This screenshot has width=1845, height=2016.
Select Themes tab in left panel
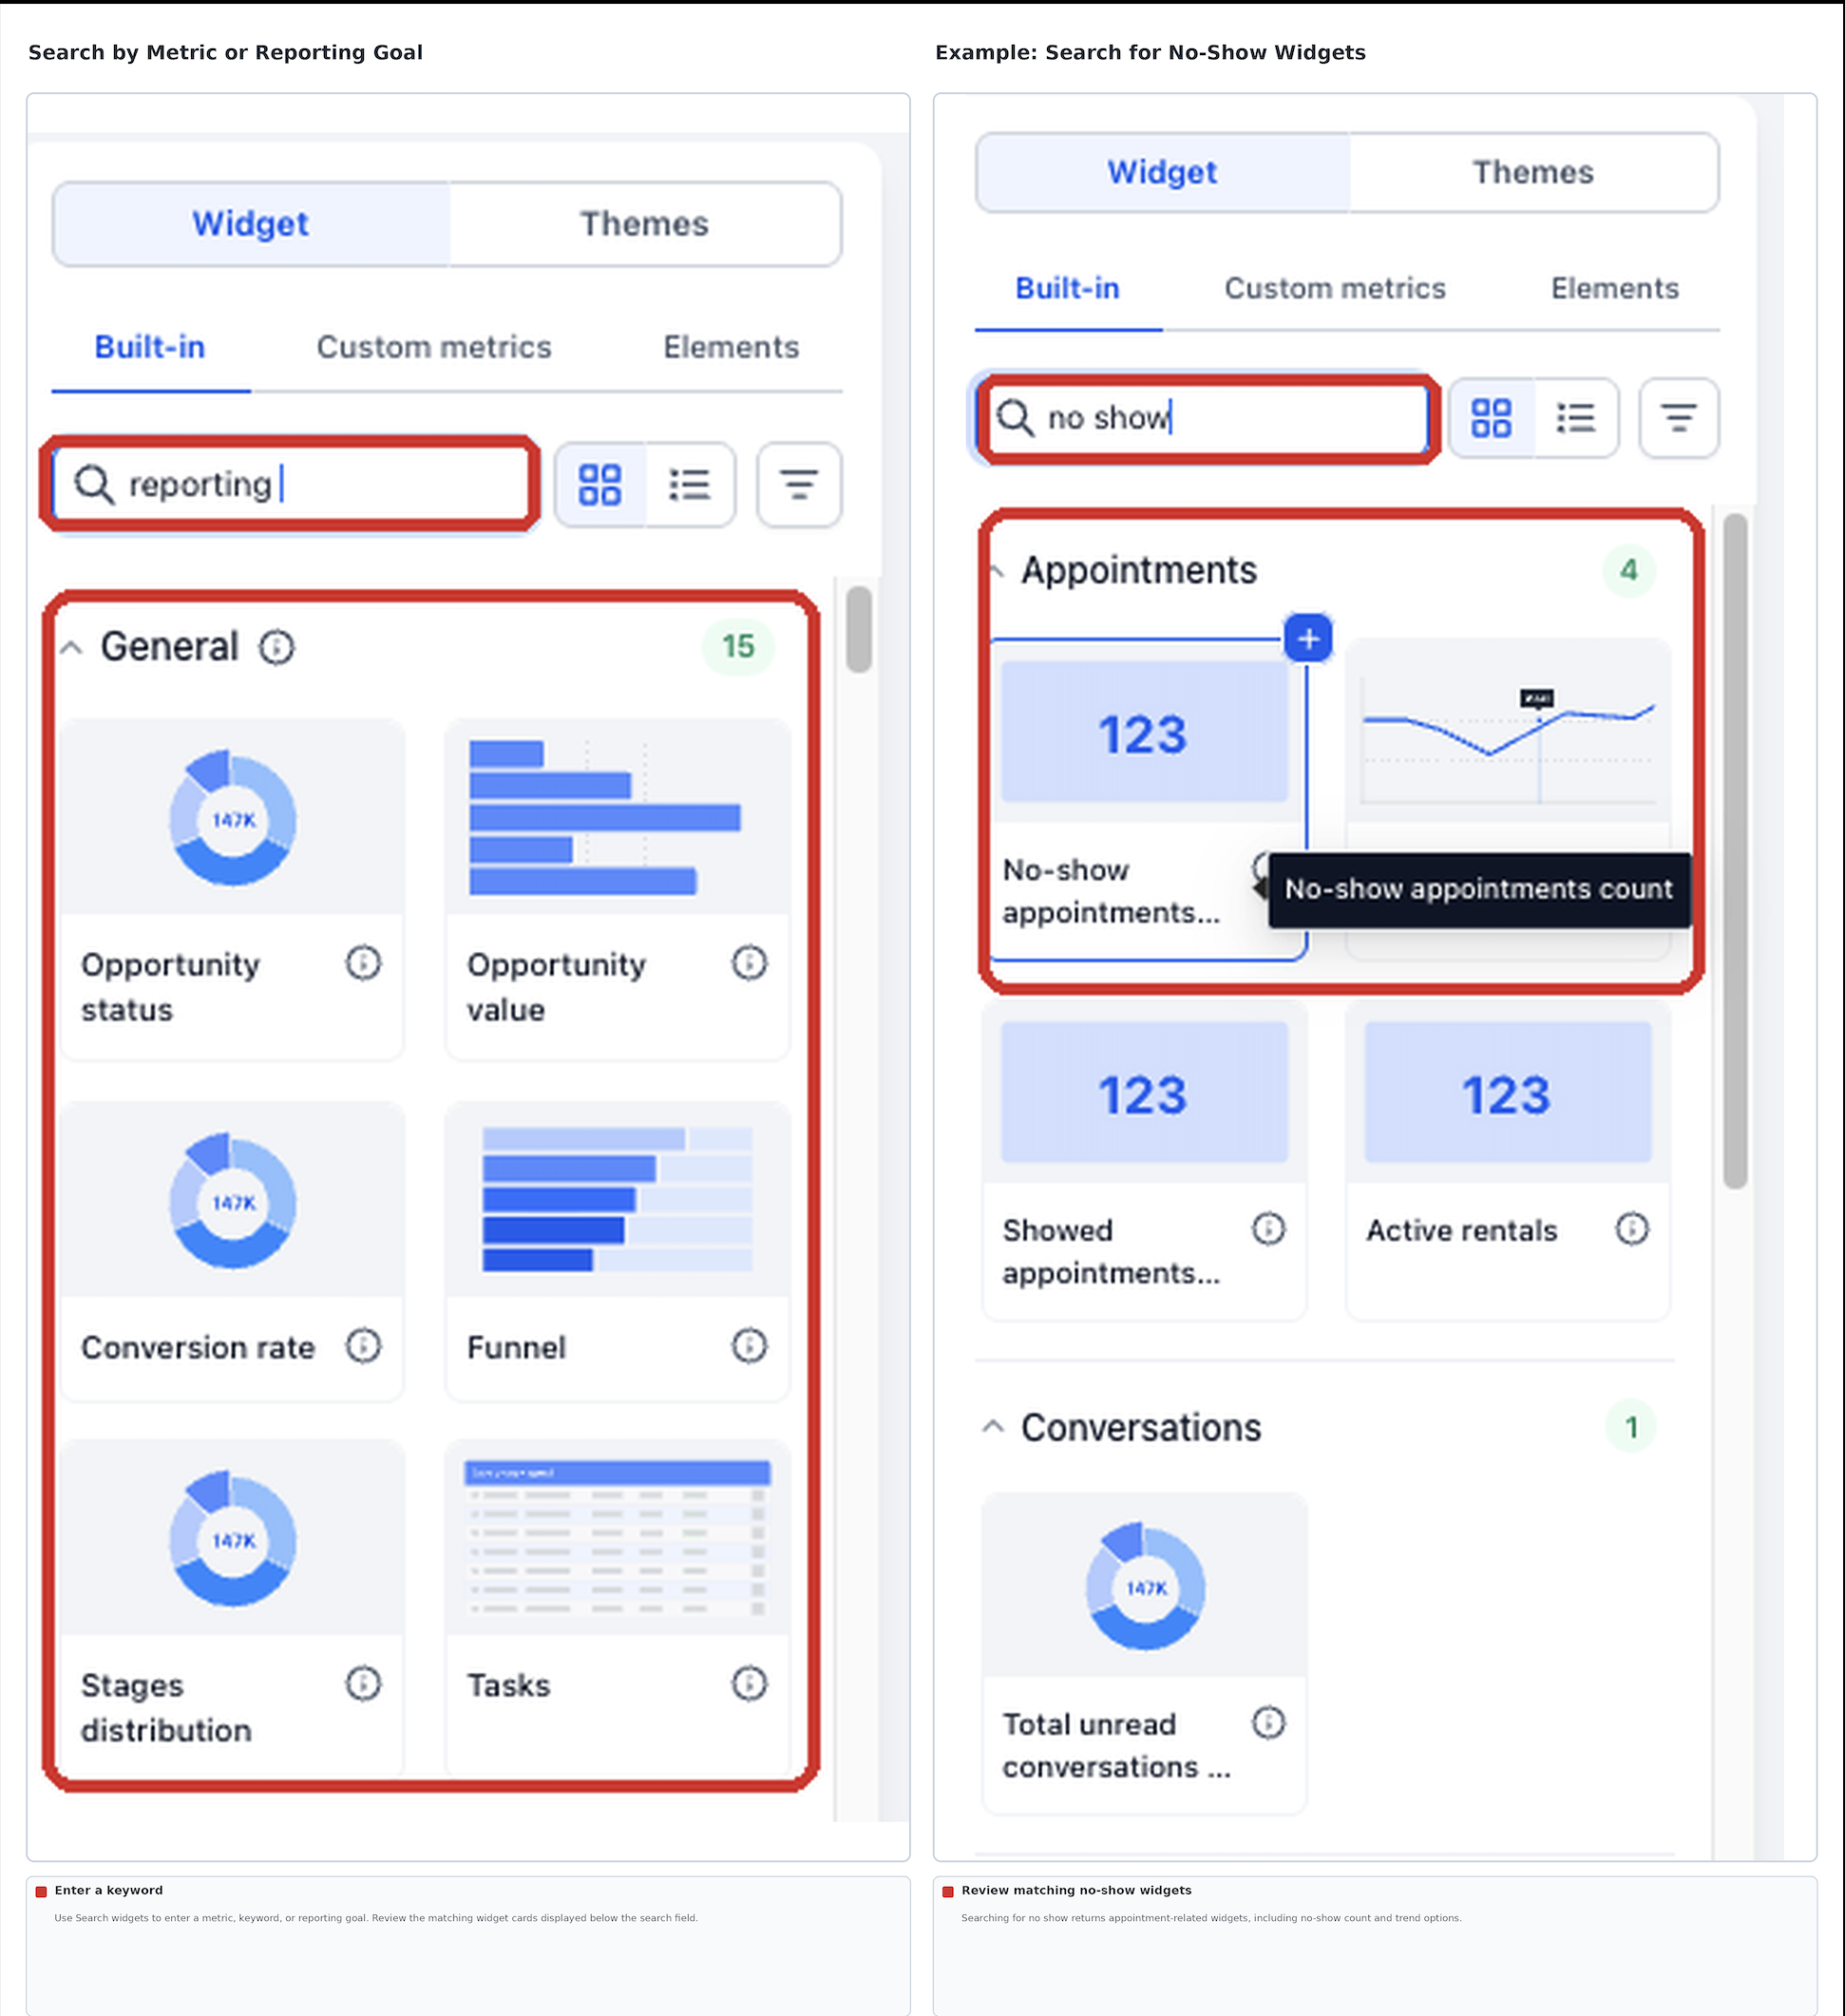644,224
